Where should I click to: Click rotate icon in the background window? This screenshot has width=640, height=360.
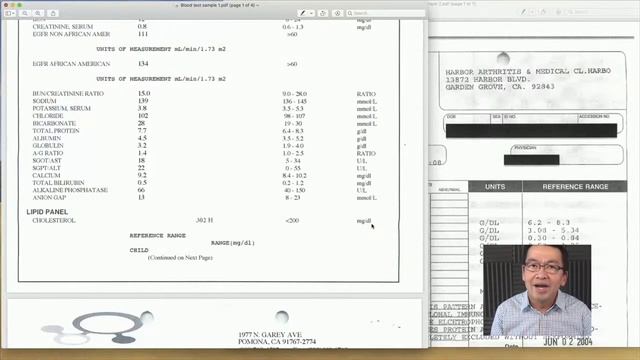543,12
